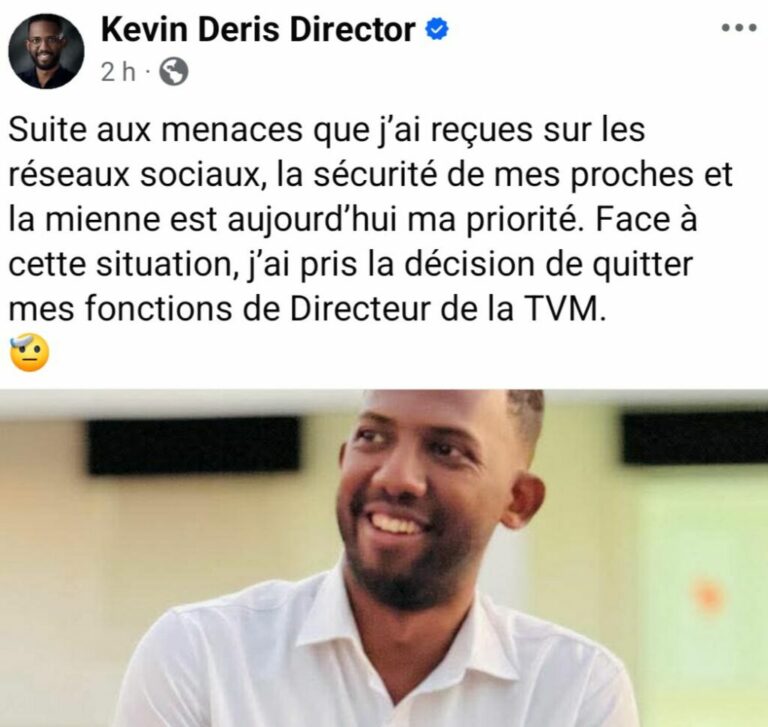Image resolution: width=768 pixels, height=727 pixels.
Task: Click the word "Director" in the author name
Action: tap(352, 30)
